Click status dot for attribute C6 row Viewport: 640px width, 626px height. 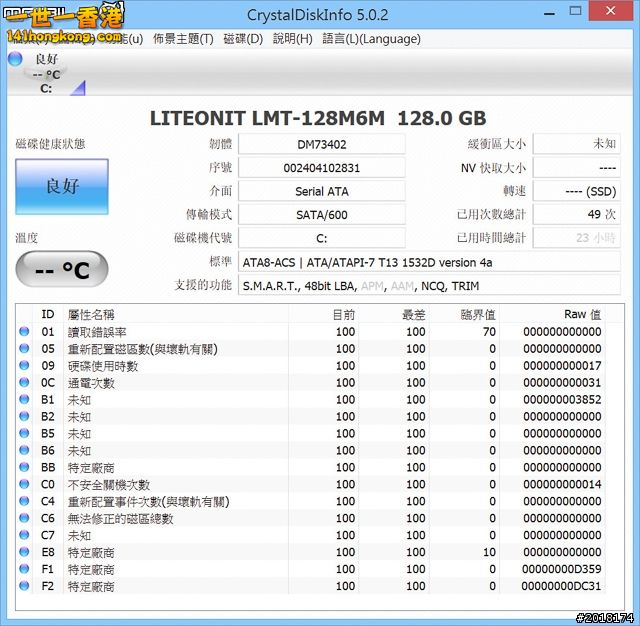[24, 518]
